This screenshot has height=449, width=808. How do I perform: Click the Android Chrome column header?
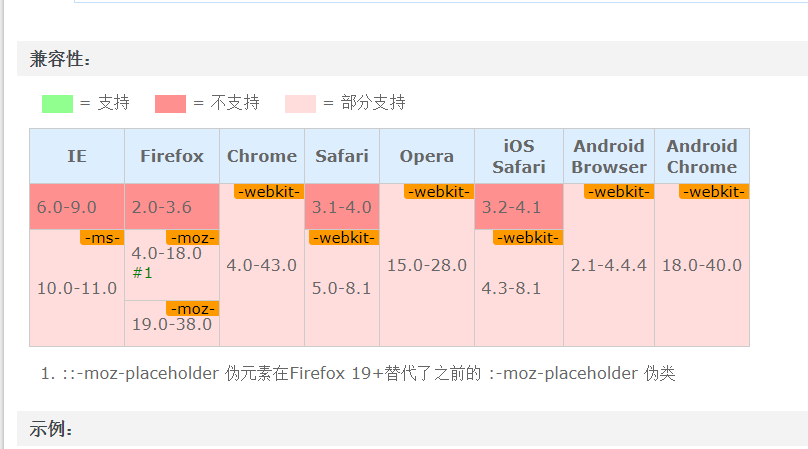tap(702, 156)
